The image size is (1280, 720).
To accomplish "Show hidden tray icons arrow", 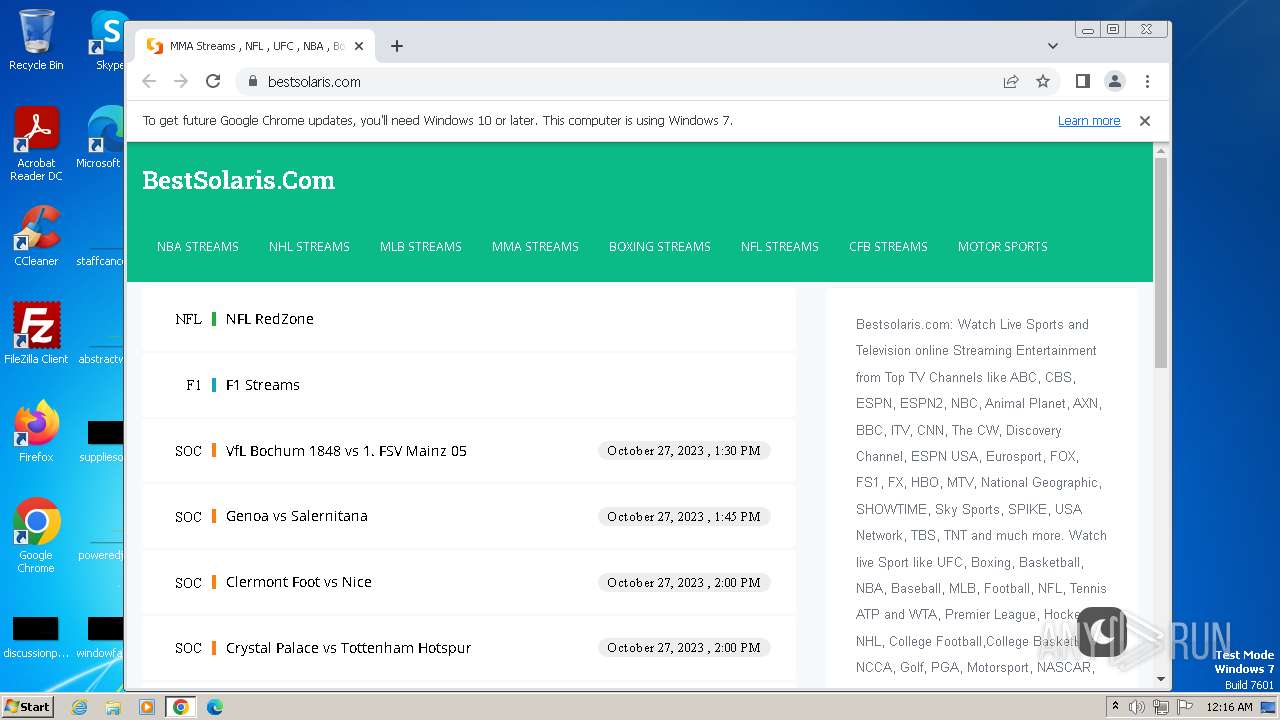I will click(1115, 707).
